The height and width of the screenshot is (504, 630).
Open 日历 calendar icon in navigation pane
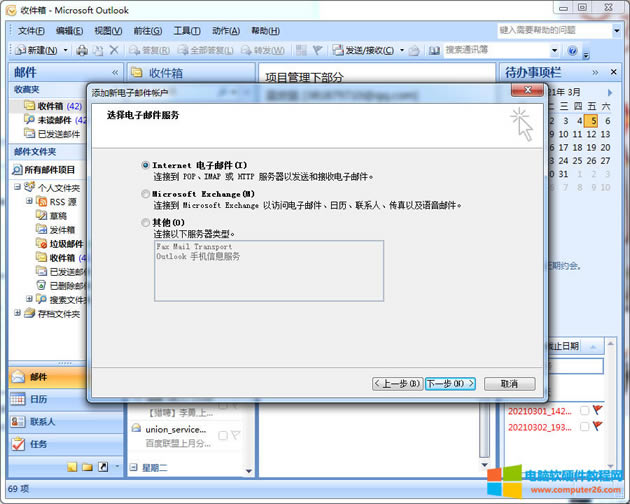[x=19, y=400]
